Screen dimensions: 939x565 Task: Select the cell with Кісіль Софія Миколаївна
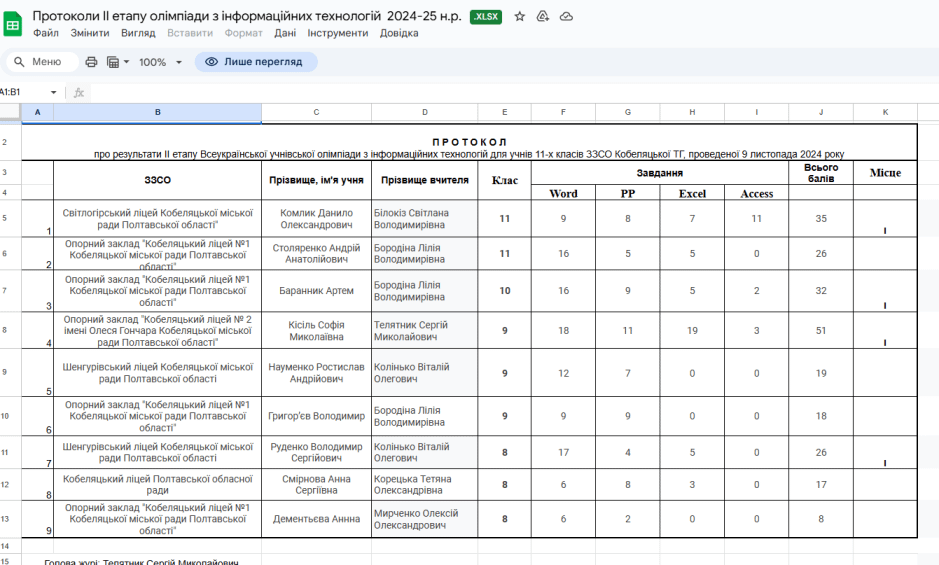pos(316,330)
